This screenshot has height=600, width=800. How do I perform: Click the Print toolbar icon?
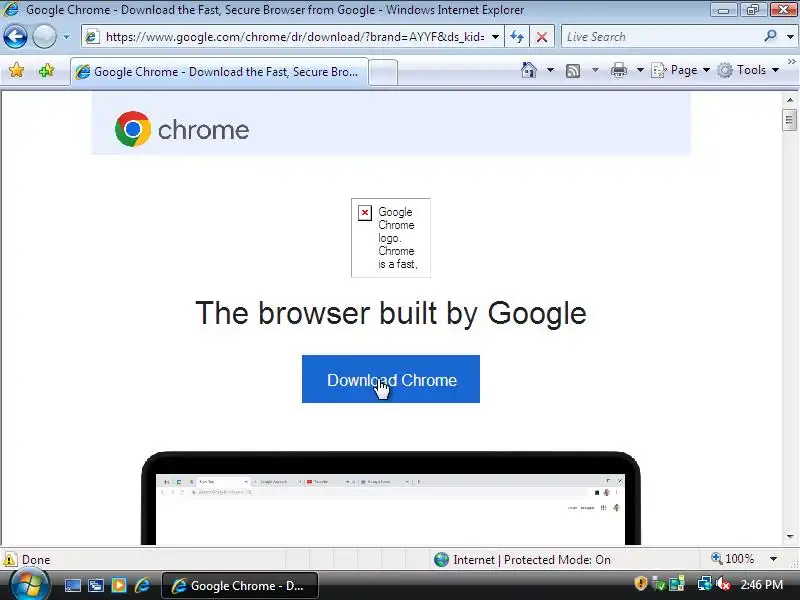[x=618, y=70]
